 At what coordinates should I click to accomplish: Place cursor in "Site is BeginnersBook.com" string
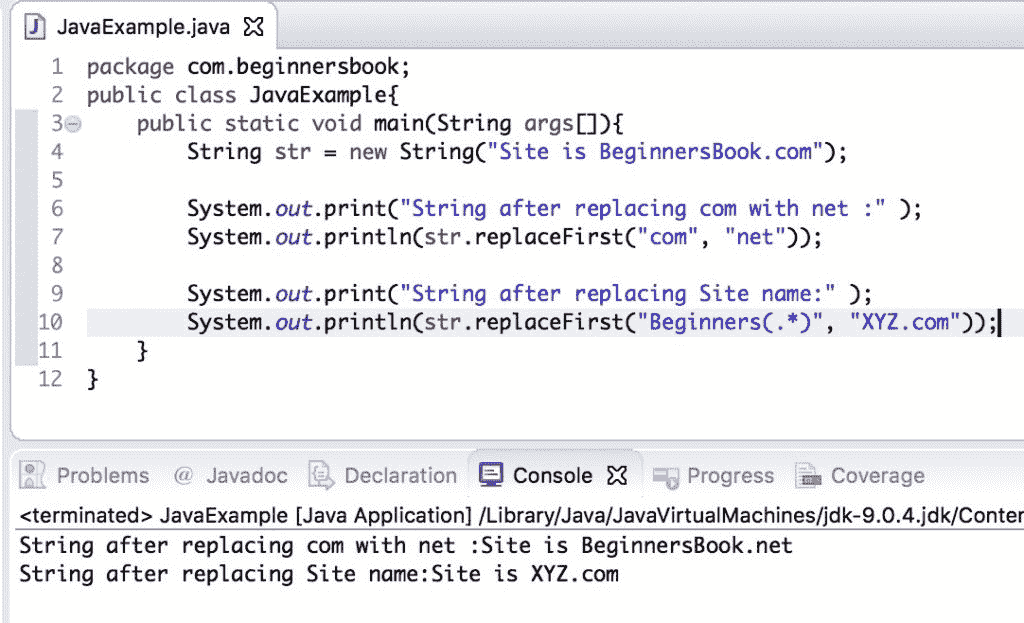(x=620, y=152)
